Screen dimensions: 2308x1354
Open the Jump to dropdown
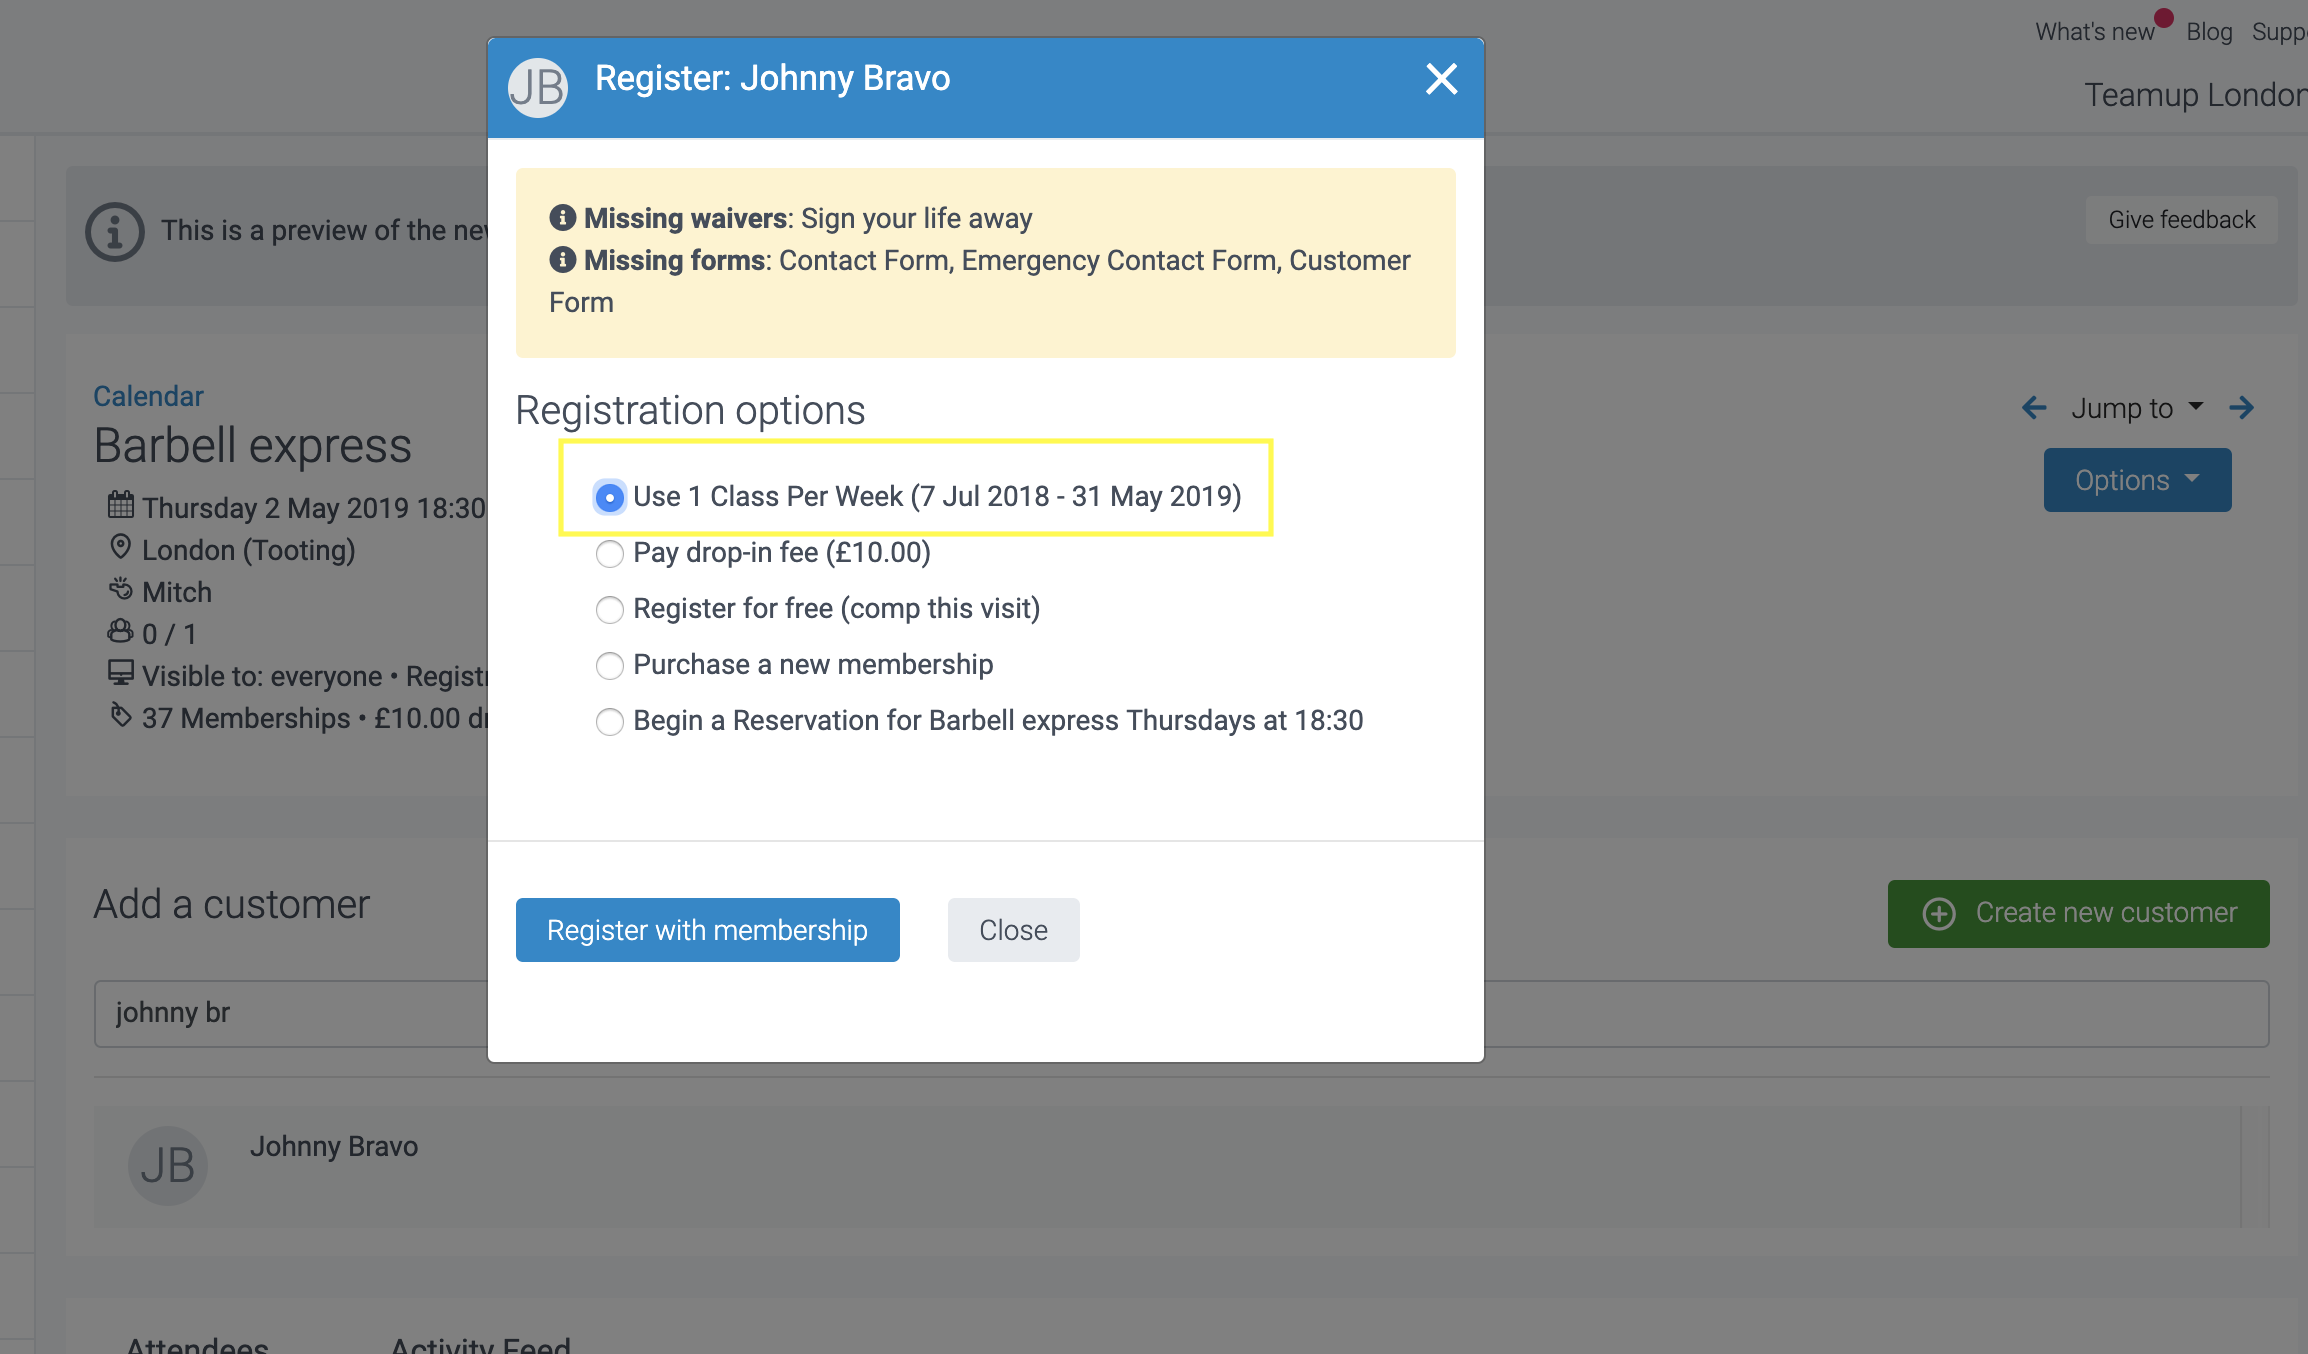(2136, 408)
